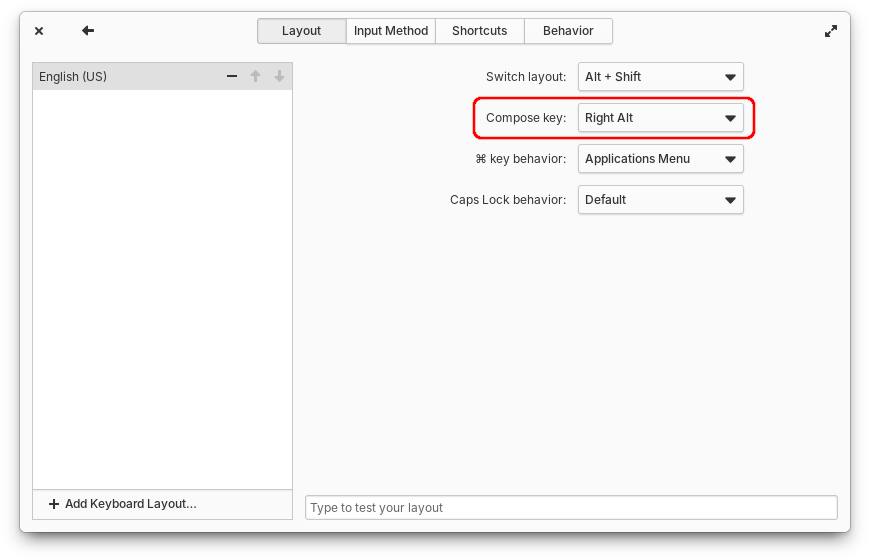870x560 pixels.
Task: Click the plus icon beside Add Keyboard Layout
Action: tap(54, 504)
